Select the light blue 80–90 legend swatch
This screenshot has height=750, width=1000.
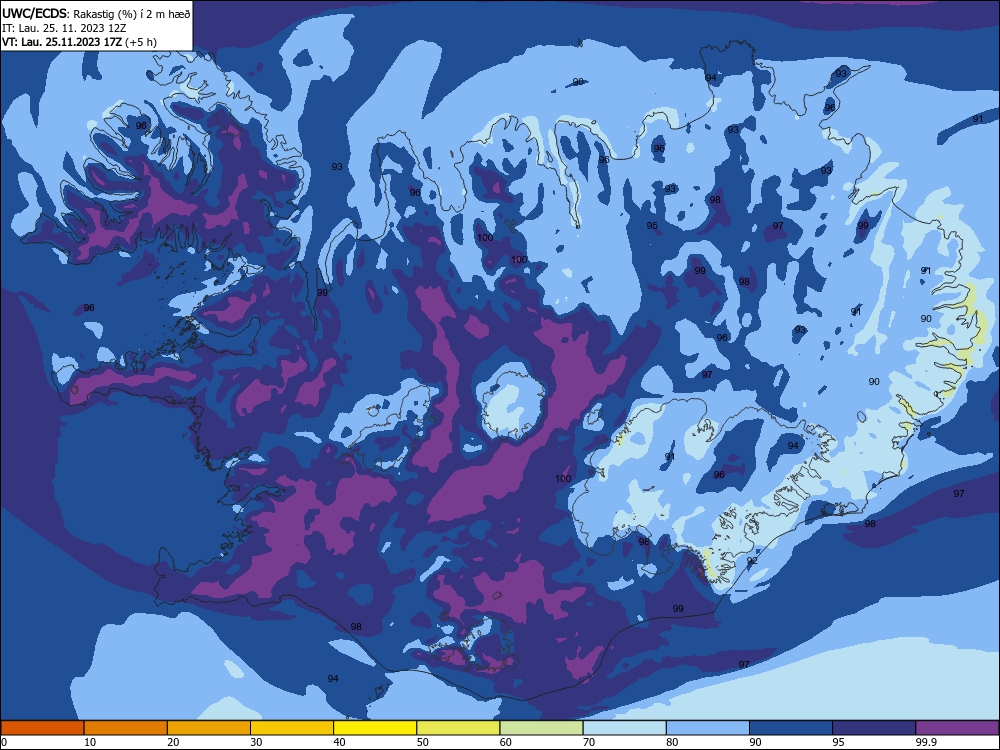point(708,728)
